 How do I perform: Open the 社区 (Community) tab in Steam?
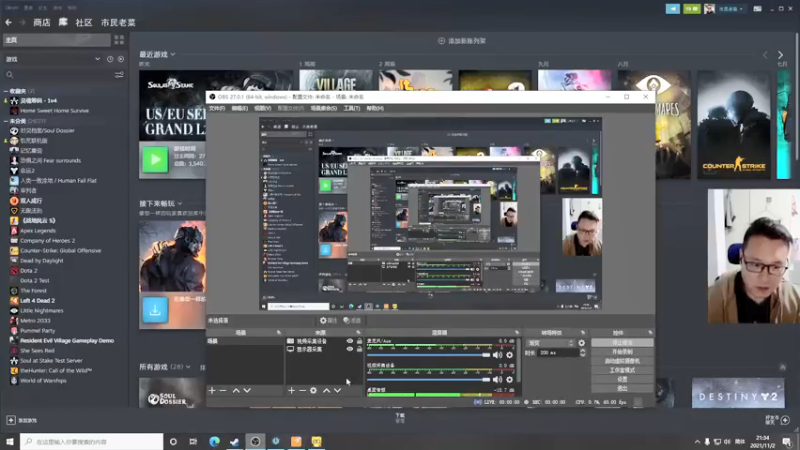pos(84,22)
